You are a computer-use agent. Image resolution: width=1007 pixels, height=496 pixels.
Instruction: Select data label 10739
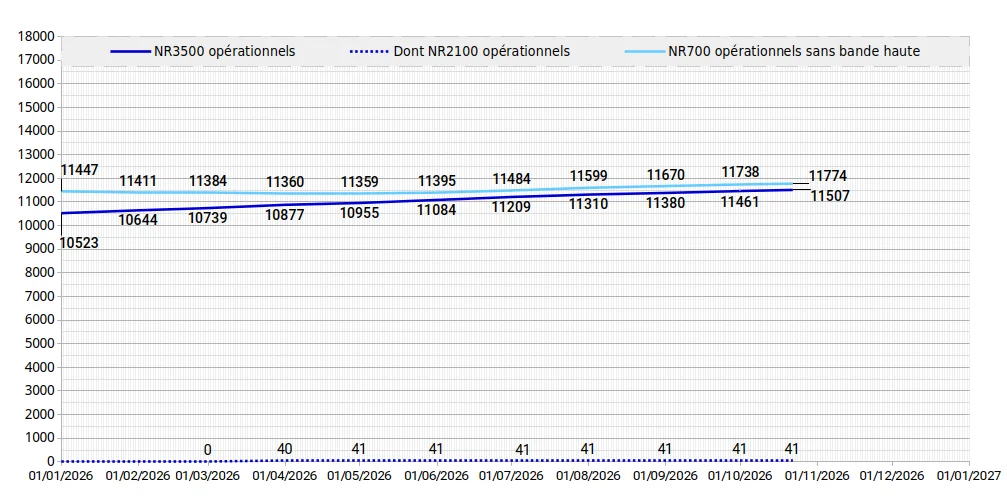click(208, 218)
